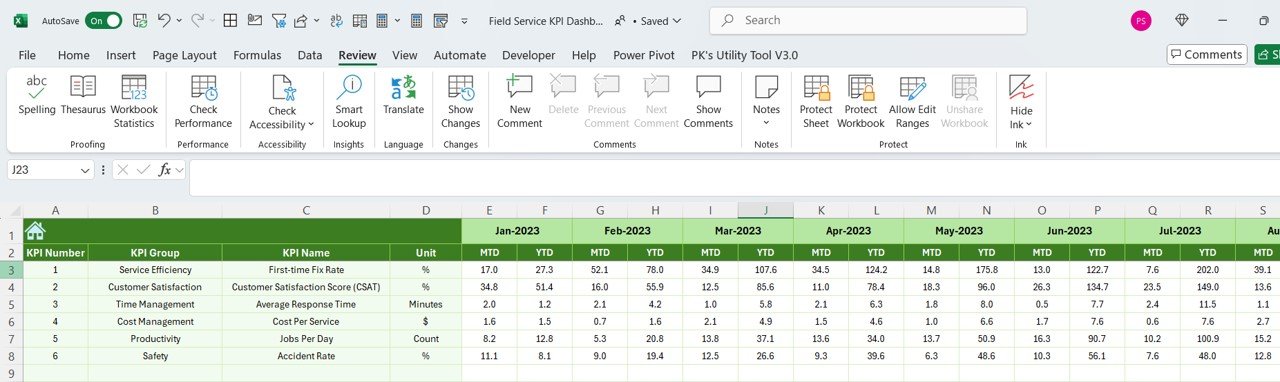Click the filter icon in quick access toolbar
1280x382 pixels.
[x=279, y=20]
